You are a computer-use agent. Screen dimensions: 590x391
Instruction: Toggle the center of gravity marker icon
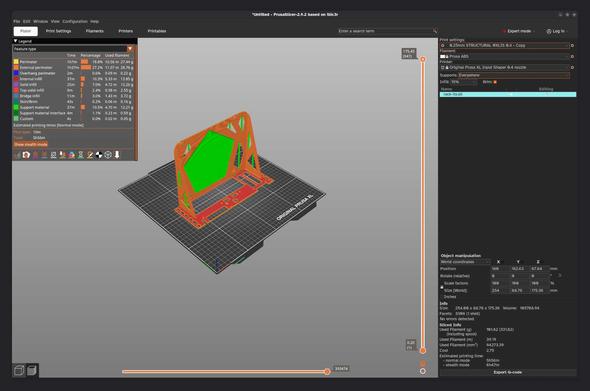pos(99,155)
